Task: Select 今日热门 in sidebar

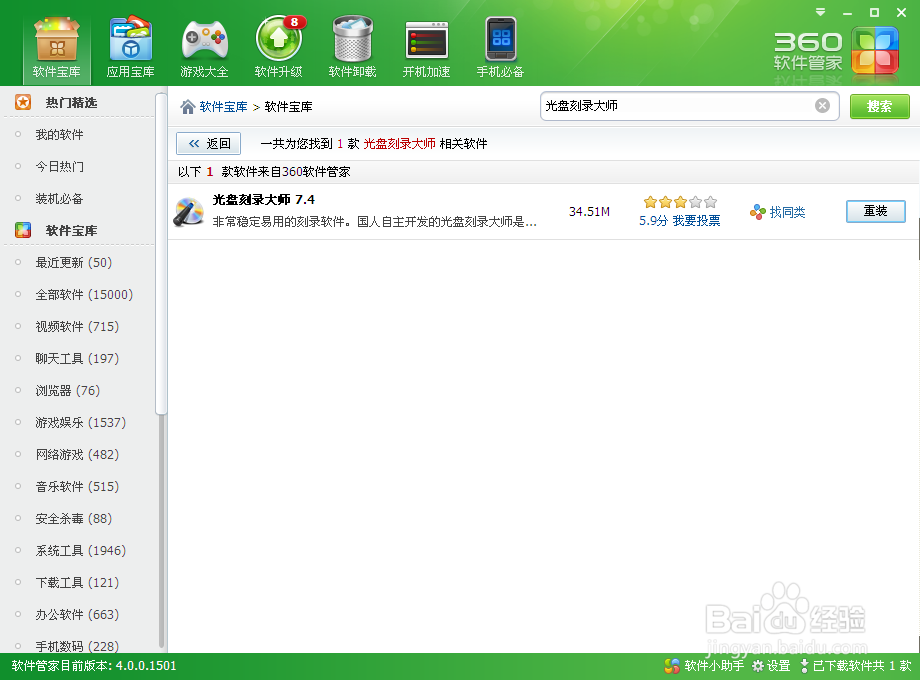Action: point(59,167)
